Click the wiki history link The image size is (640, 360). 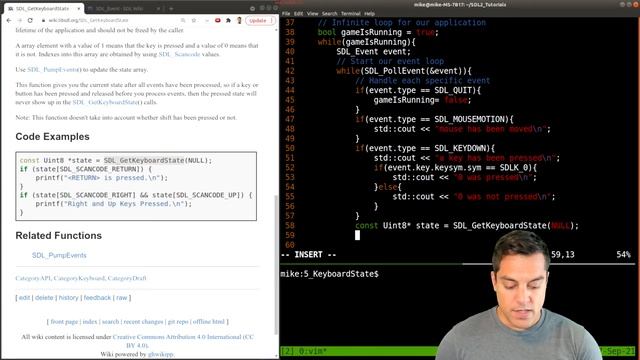tap(68, 298)
